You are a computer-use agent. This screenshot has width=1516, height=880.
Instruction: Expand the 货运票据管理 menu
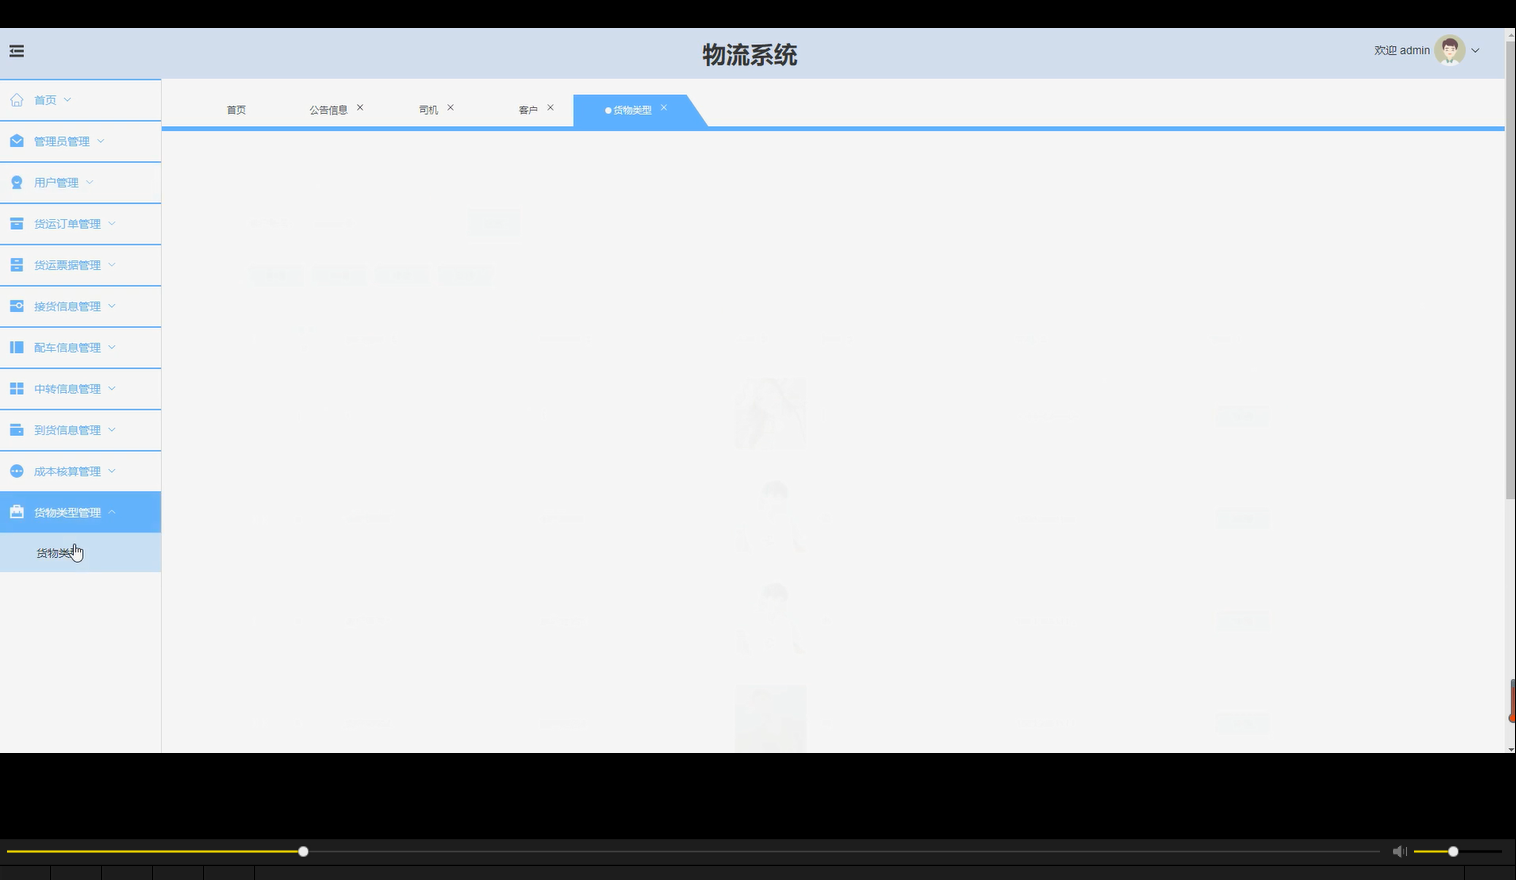tap(66, 264)
